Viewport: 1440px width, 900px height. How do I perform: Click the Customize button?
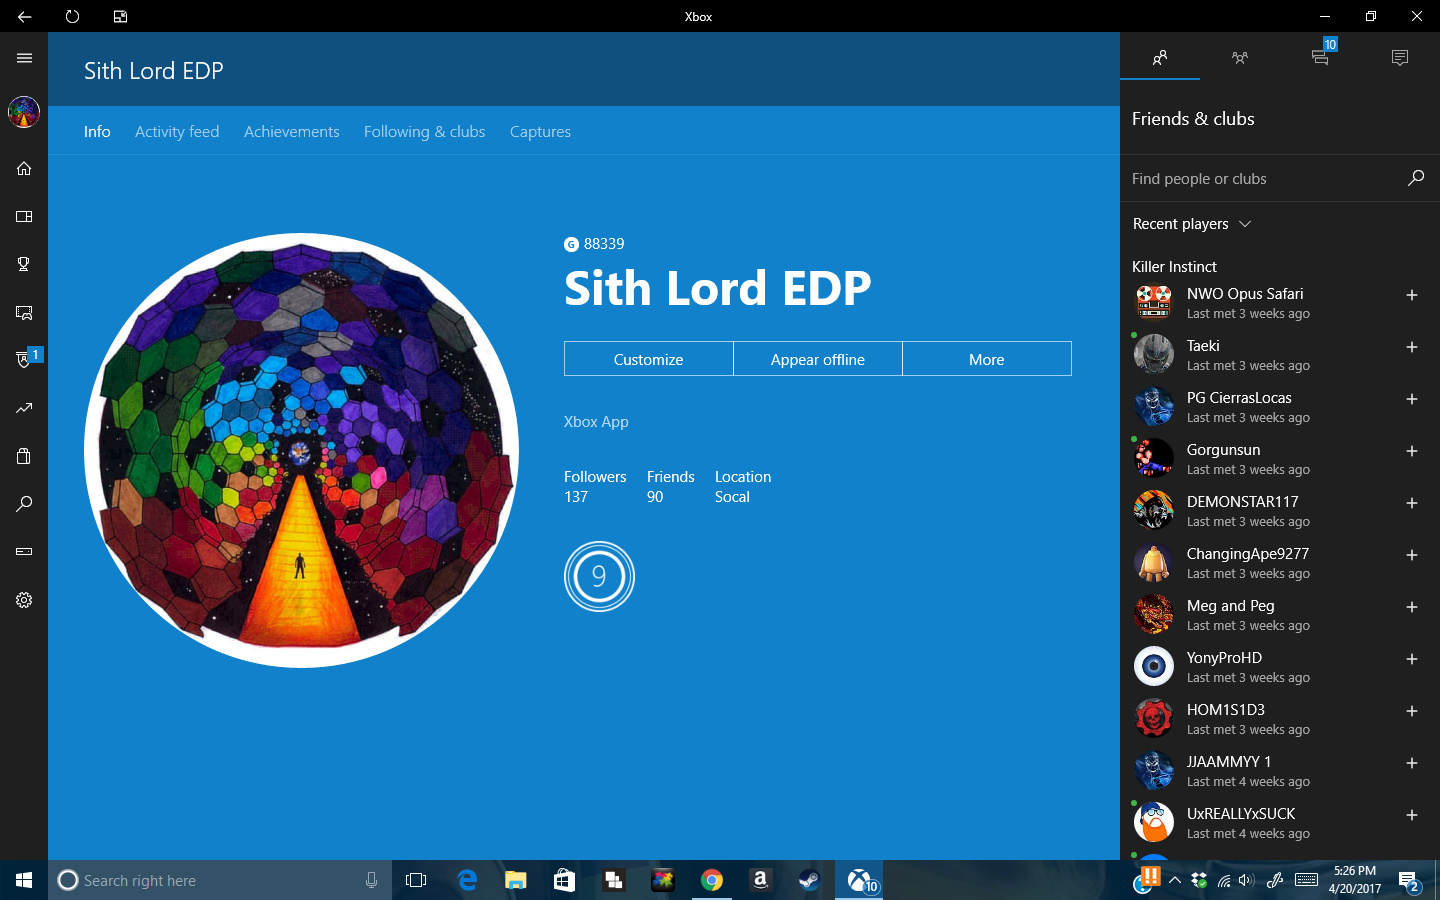pos(649,359)
